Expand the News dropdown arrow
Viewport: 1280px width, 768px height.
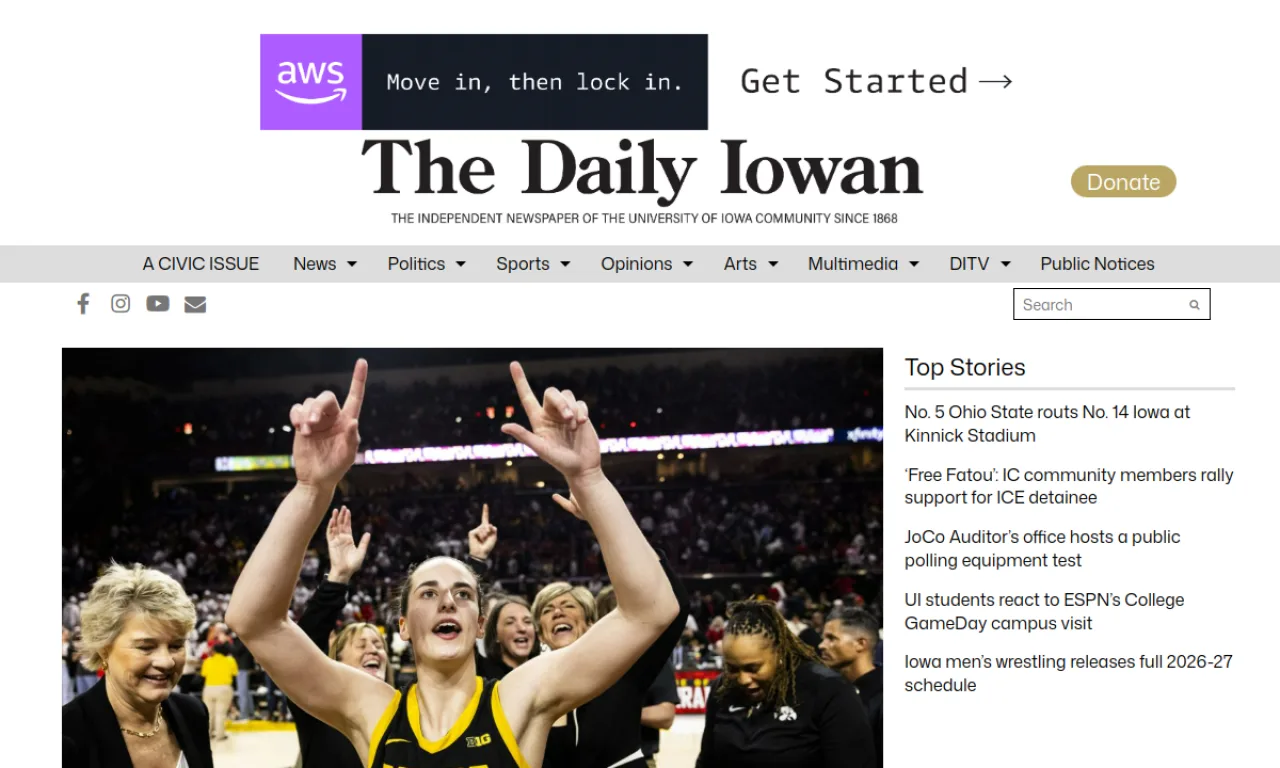pos(352,264)
